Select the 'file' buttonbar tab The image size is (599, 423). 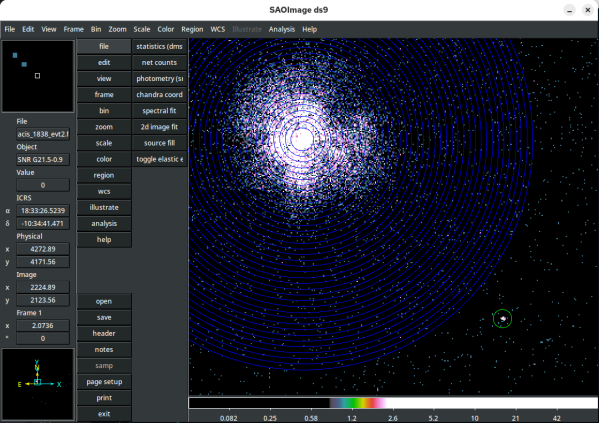click(104, 46)
